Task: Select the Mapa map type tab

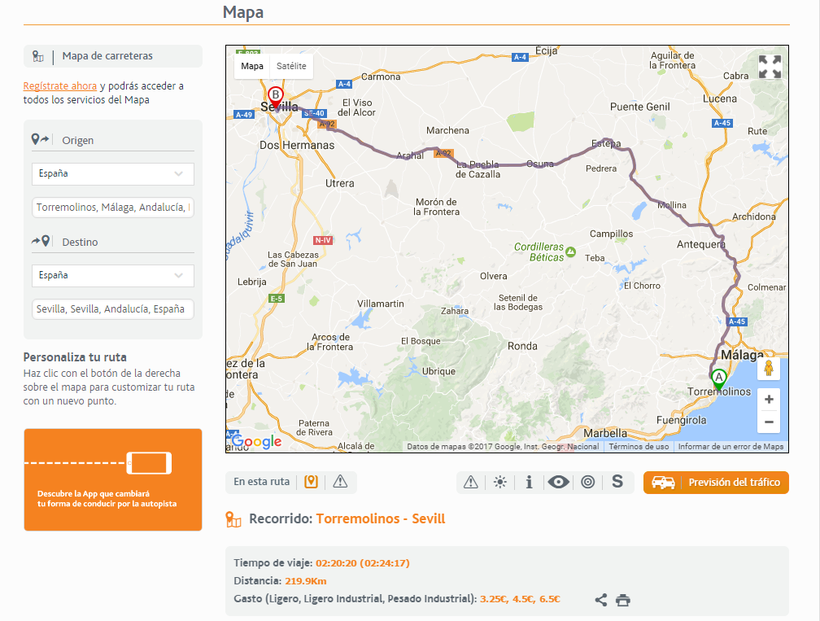Action: pos(253,66)
